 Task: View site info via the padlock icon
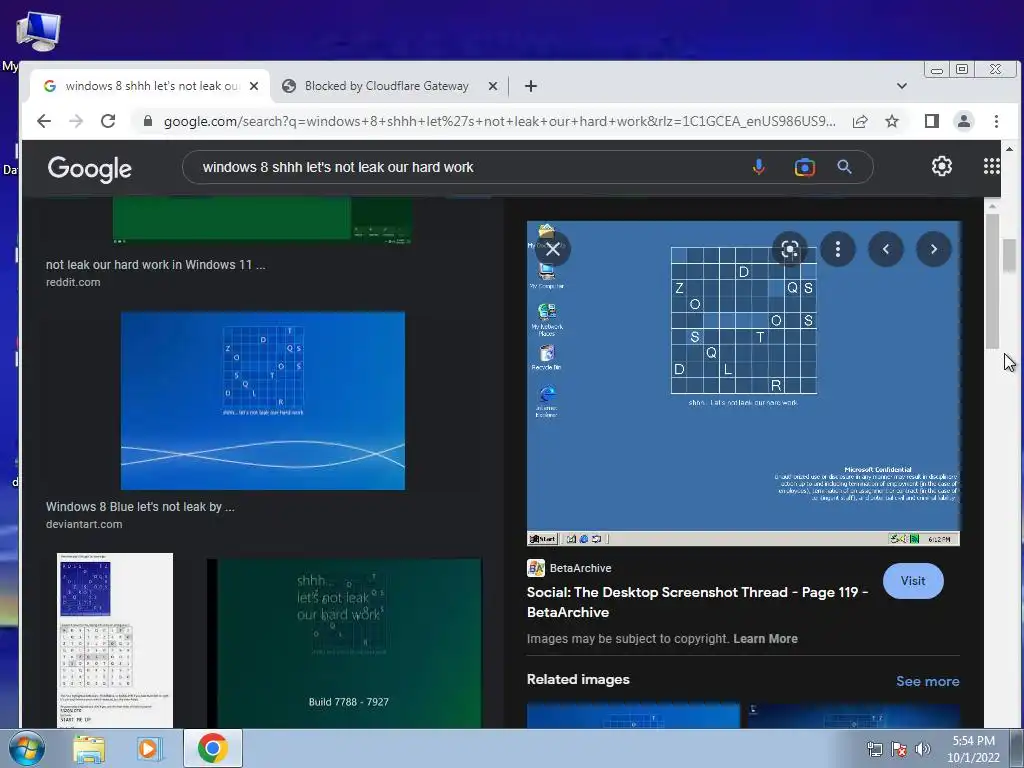point(148,121)
